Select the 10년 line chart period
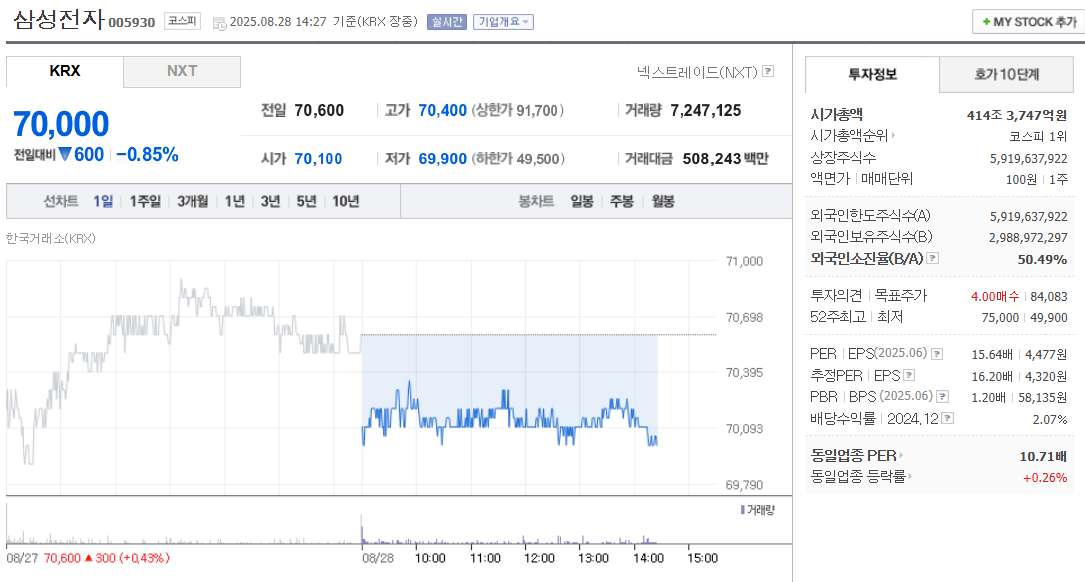1085x582 pixels. tap(345, 201)
